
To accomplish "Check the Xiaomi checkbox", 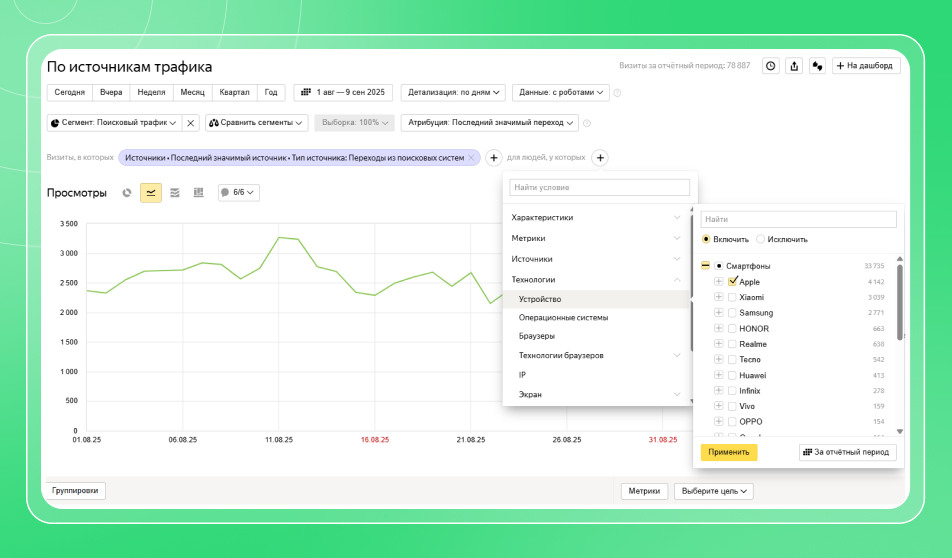I will (732, 297).
